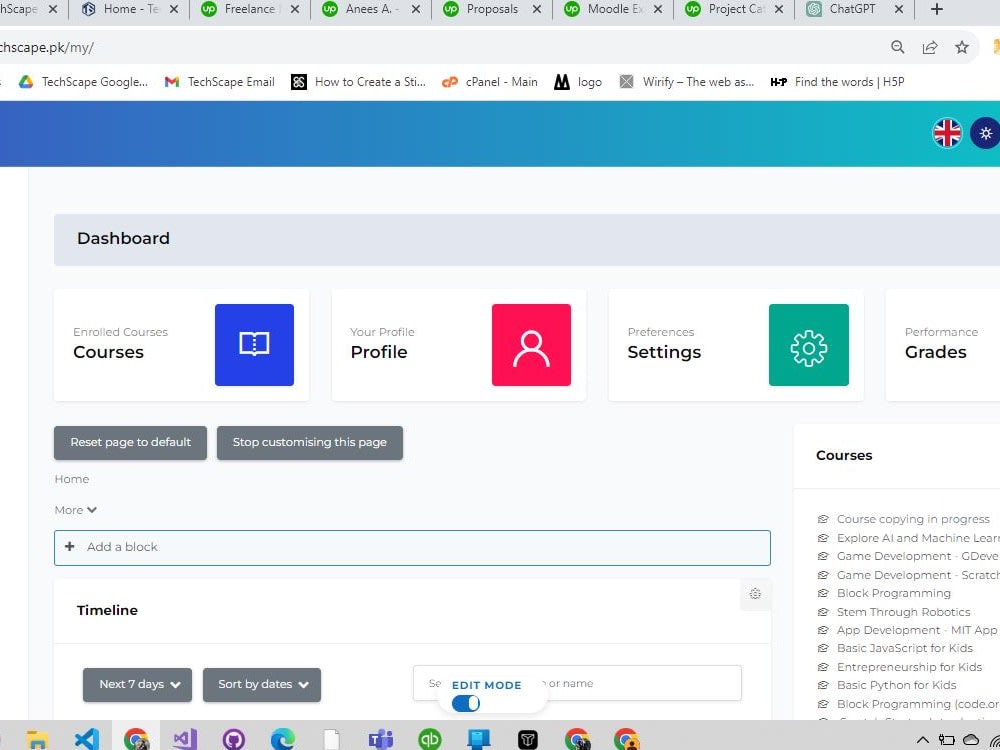This screenshot has width=1000, height=750.
Task: Open Microsoft Teams from the taskbar
Action: pos(381,739)
